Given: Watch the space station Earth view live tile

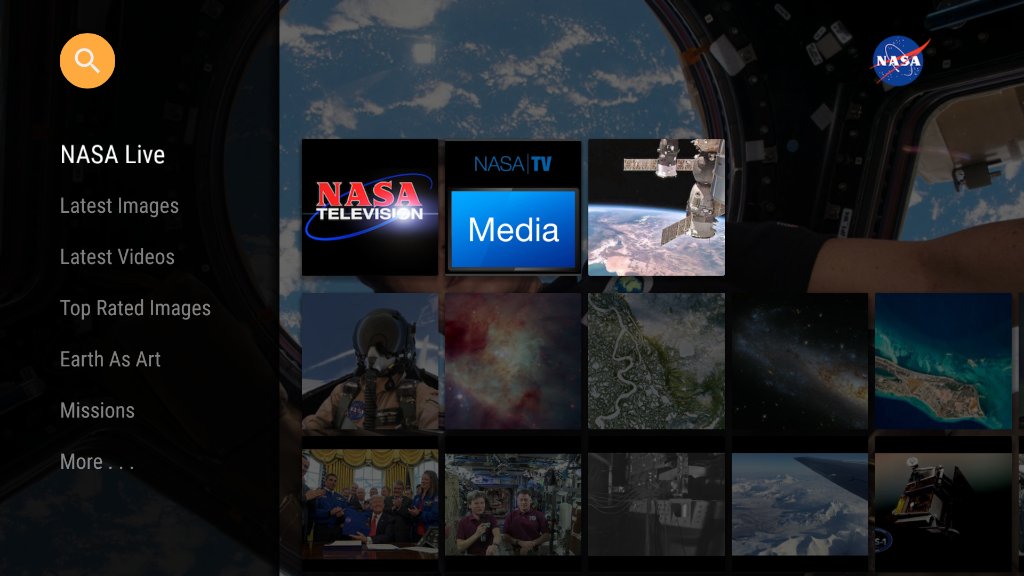Looking at the screenshot, I should click(x=656, y=207).
